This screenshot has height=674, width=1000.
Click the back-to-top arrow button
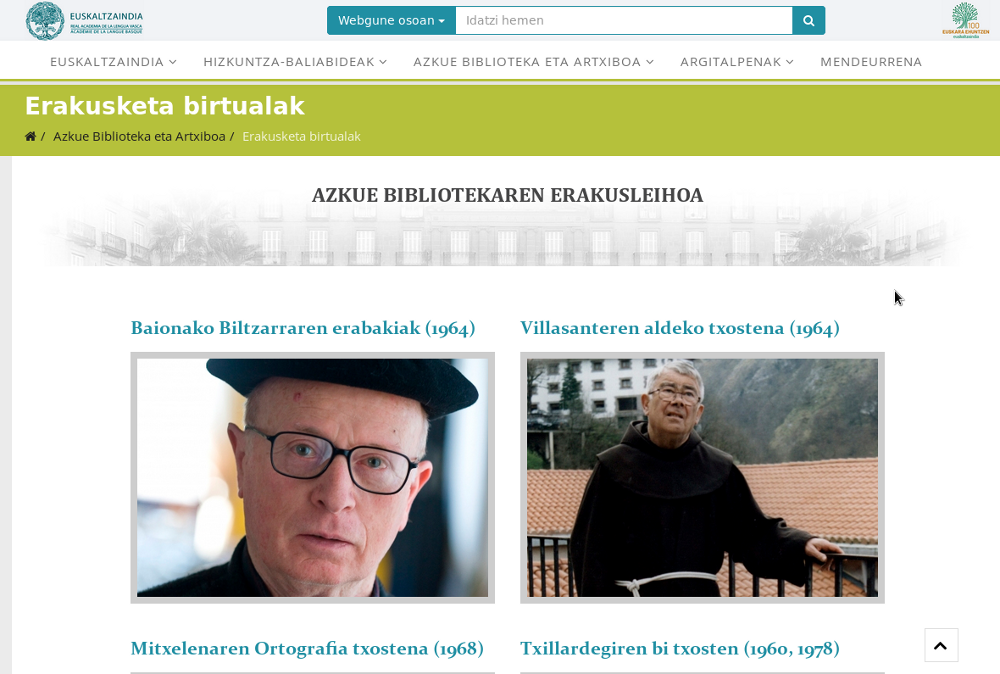coord(941,645)
